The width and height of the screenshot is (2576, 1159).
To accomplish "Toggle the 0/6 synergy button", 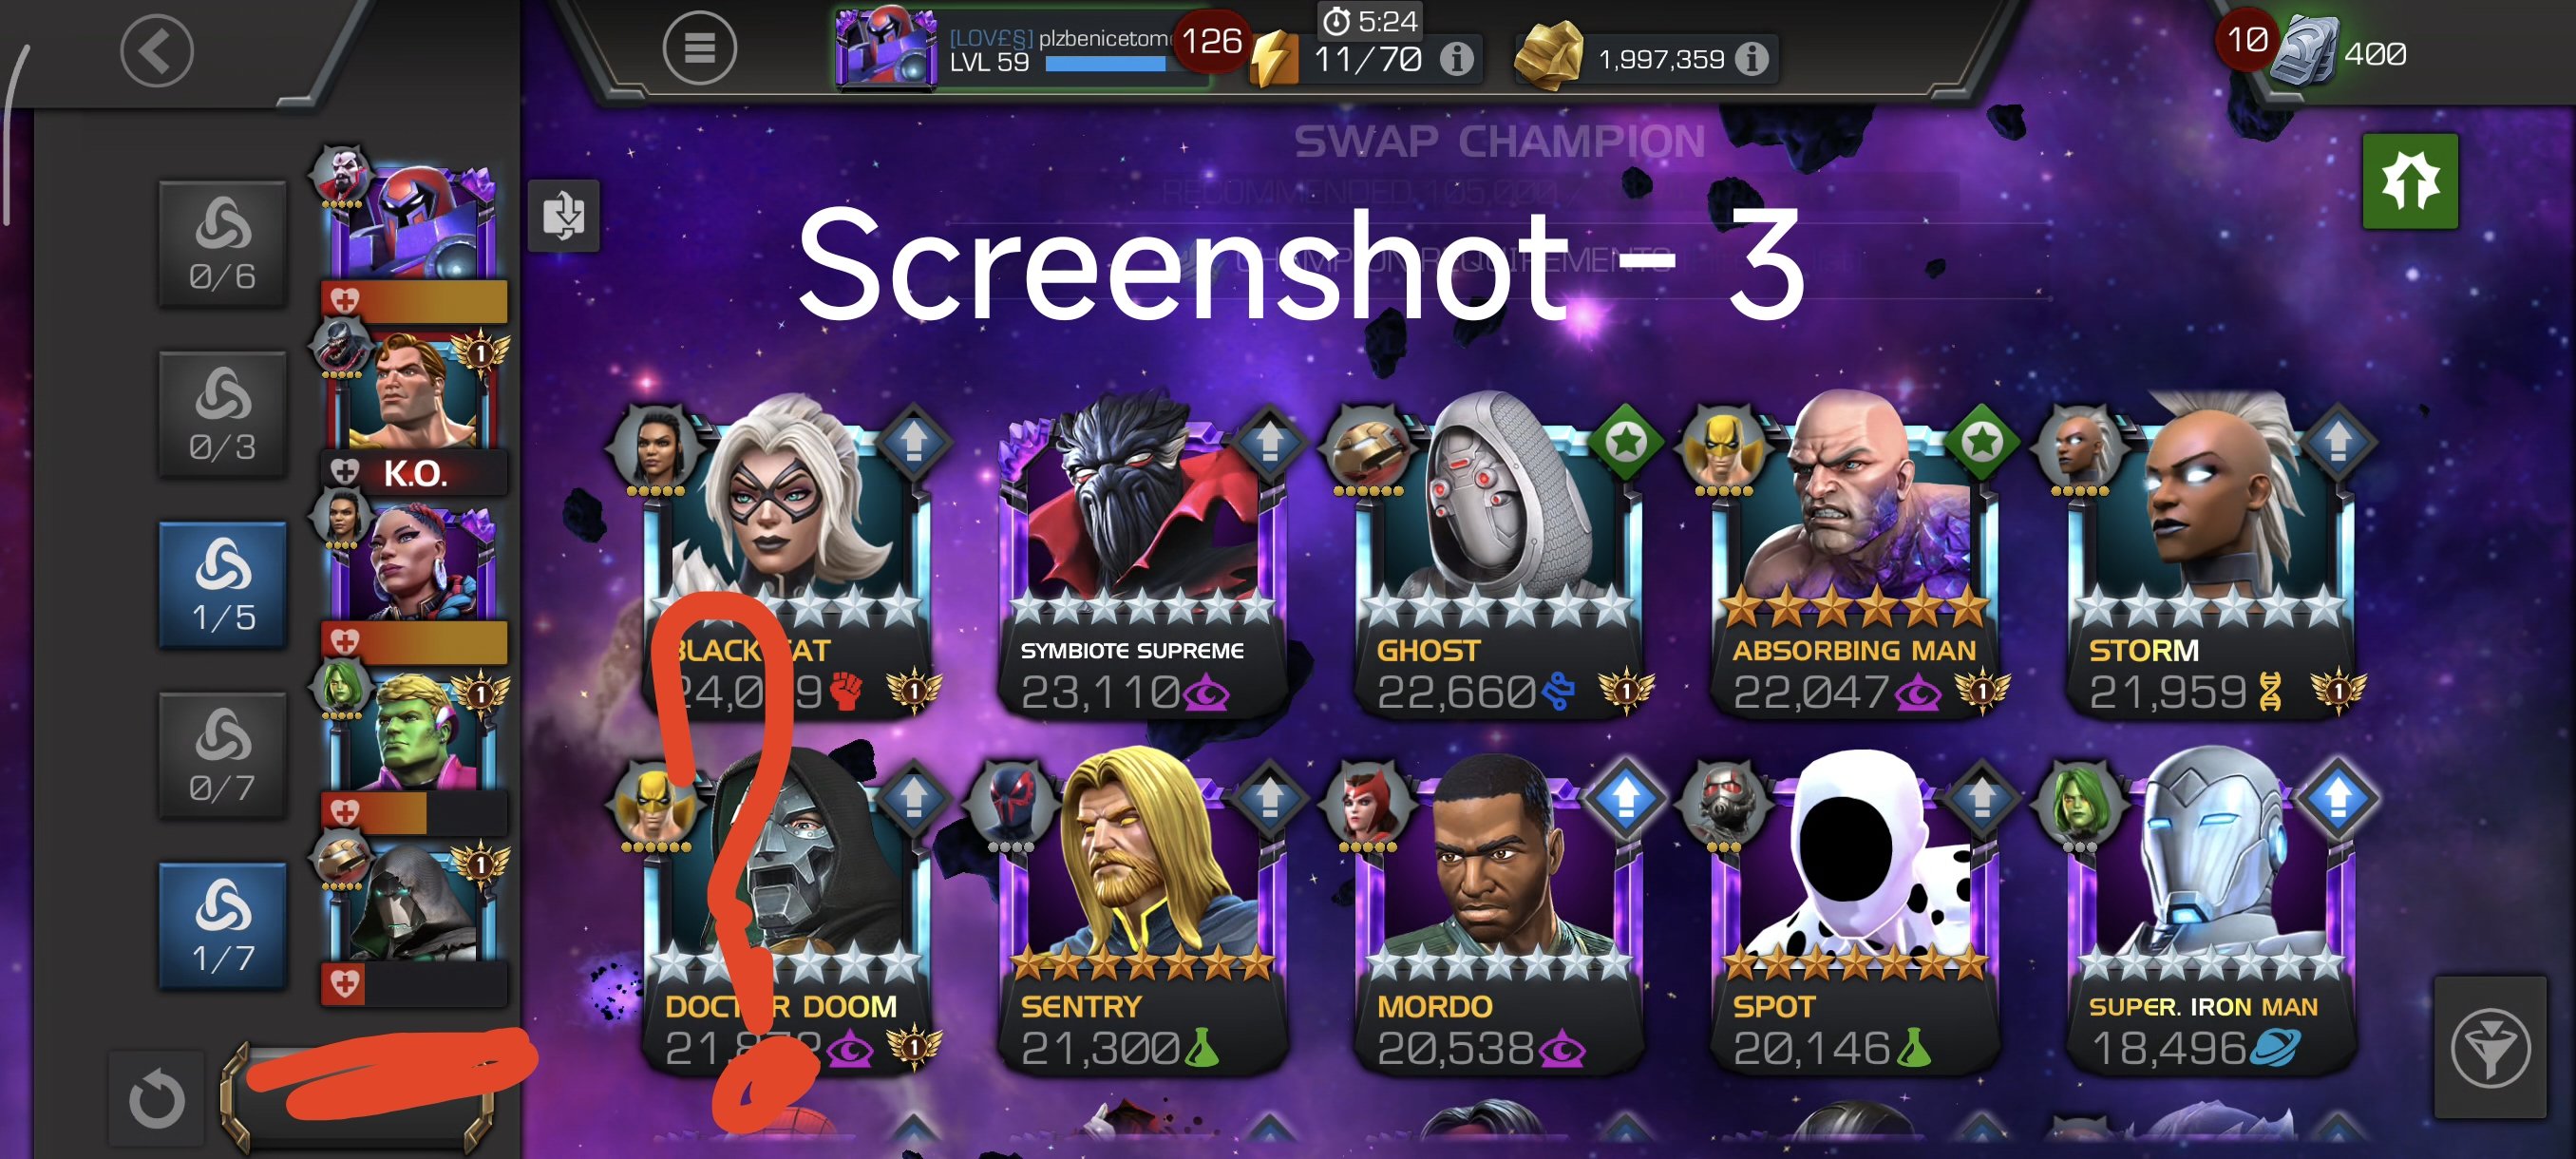I will click(223, 243).
